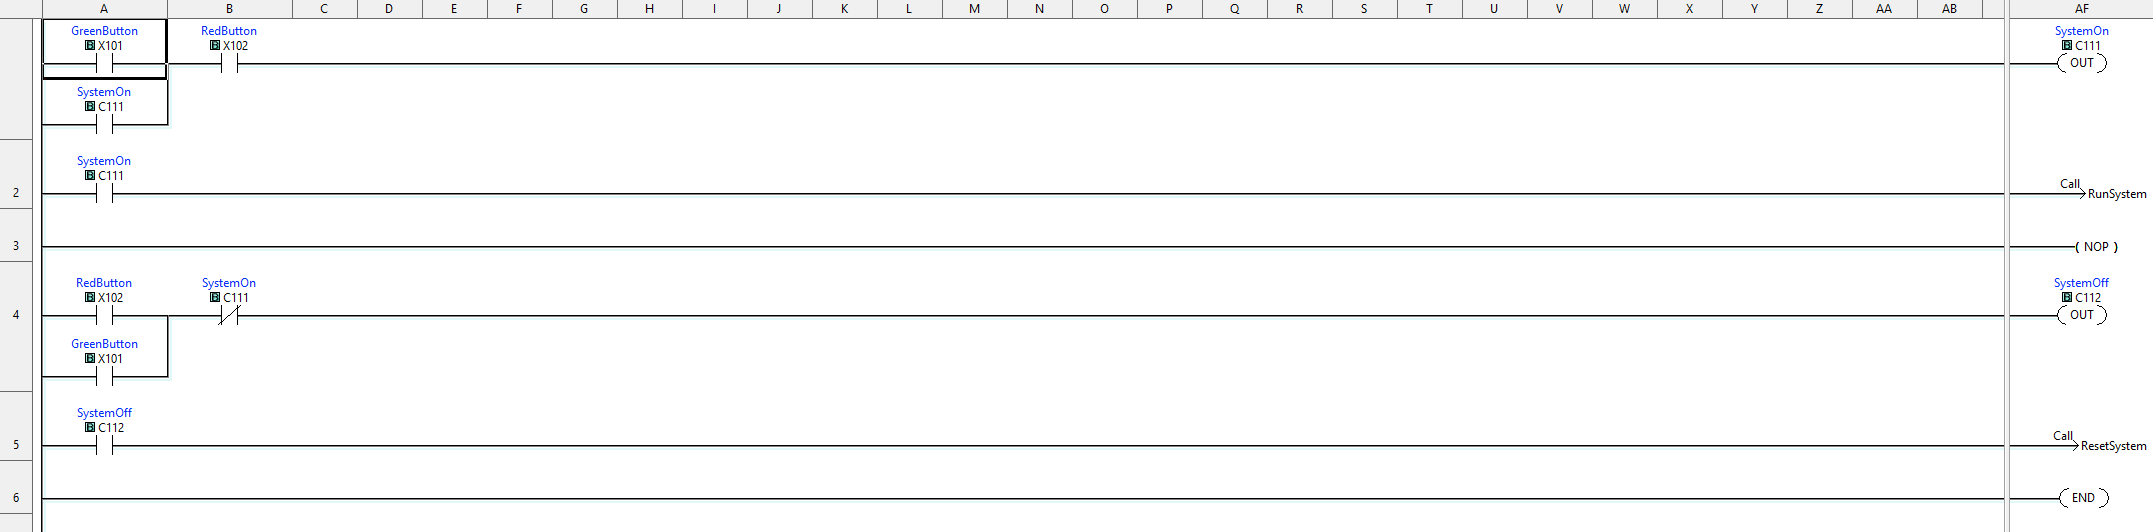Select the RedButton X102 contact in rung 4
Viewport: 2153px width, 532px height.
[104, 302]
